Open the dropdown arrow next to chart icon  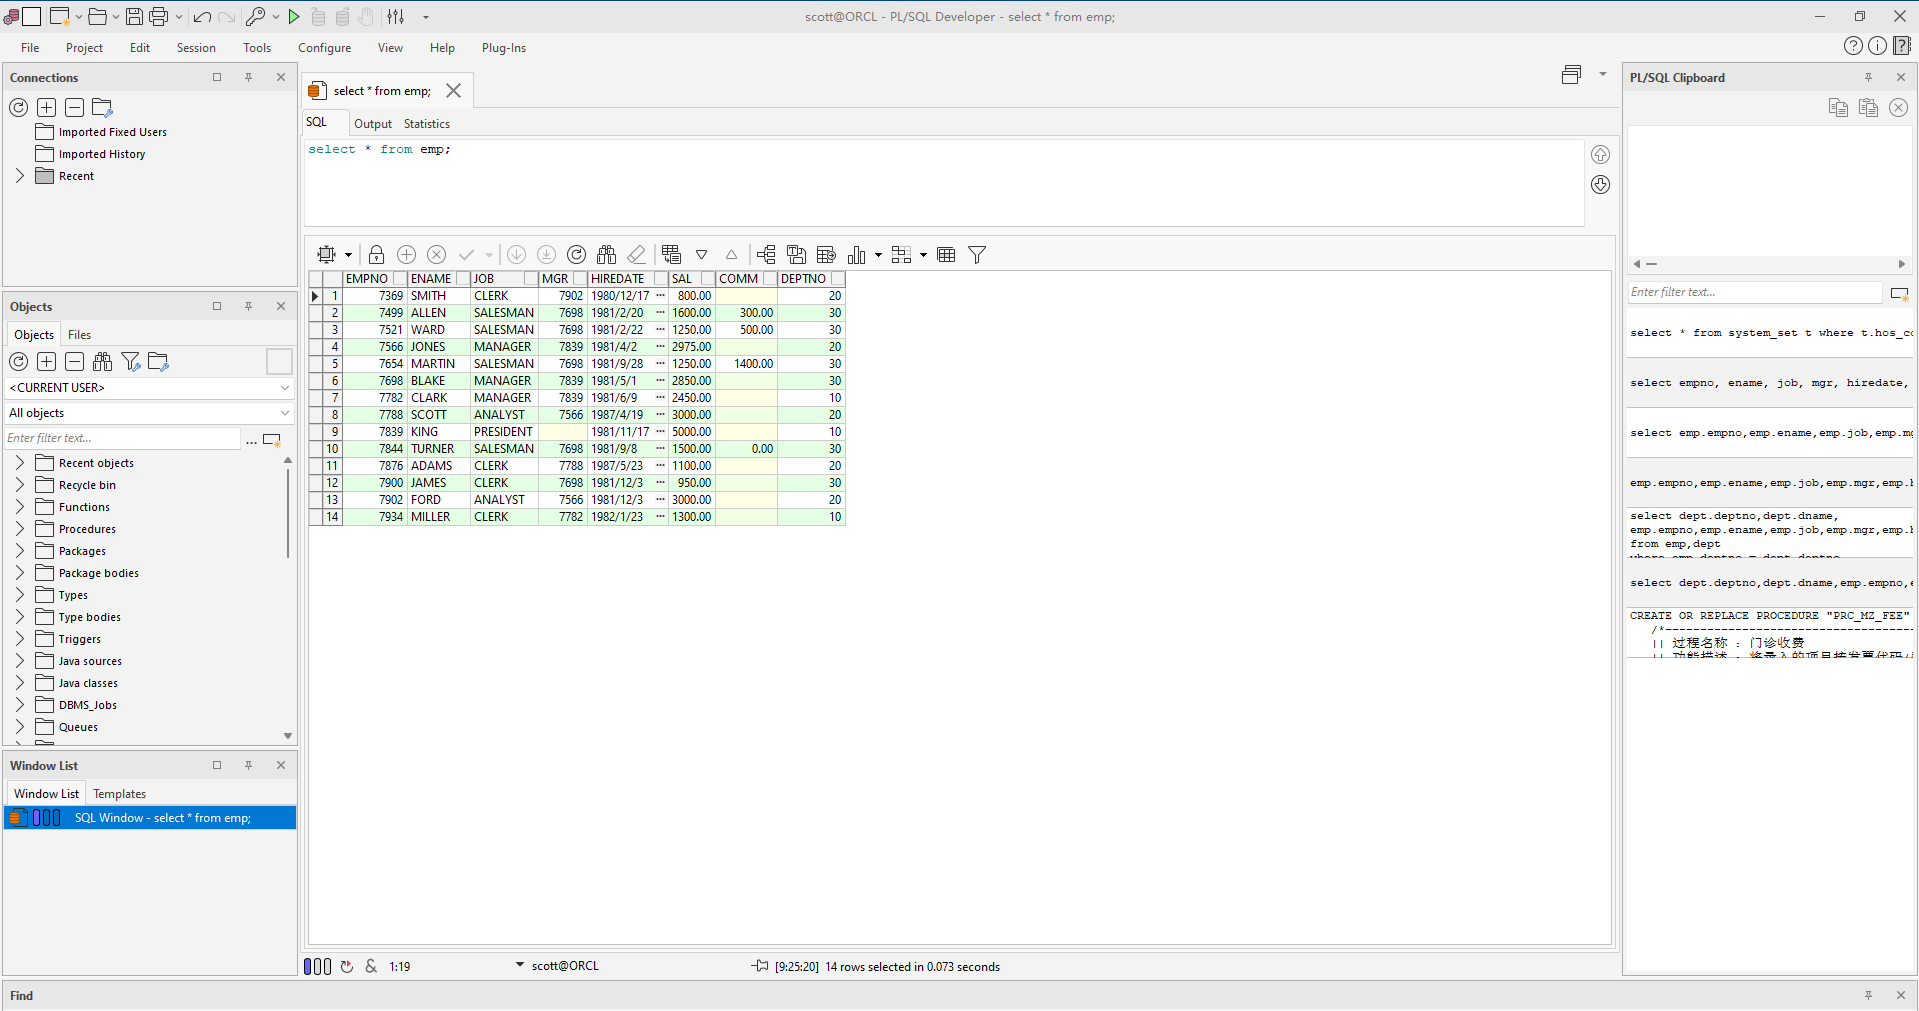(878, 255)
